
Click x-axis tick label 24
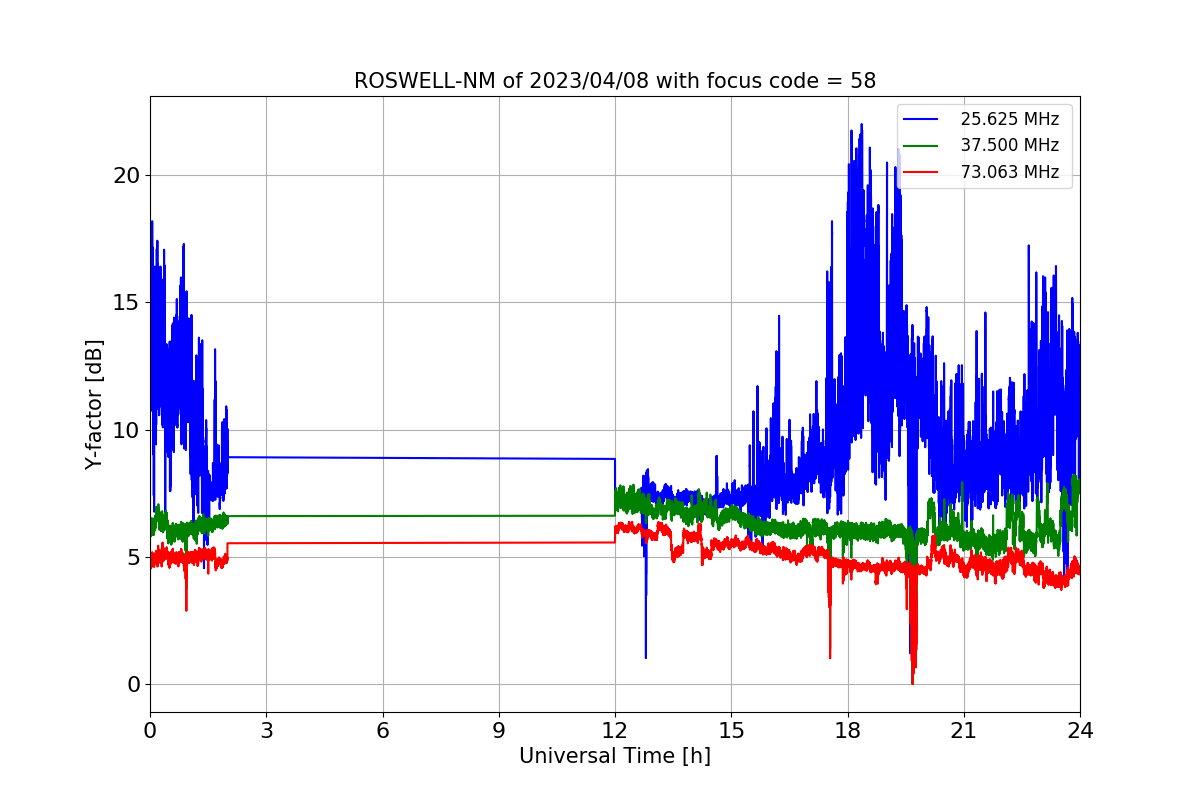(1080, 731)
